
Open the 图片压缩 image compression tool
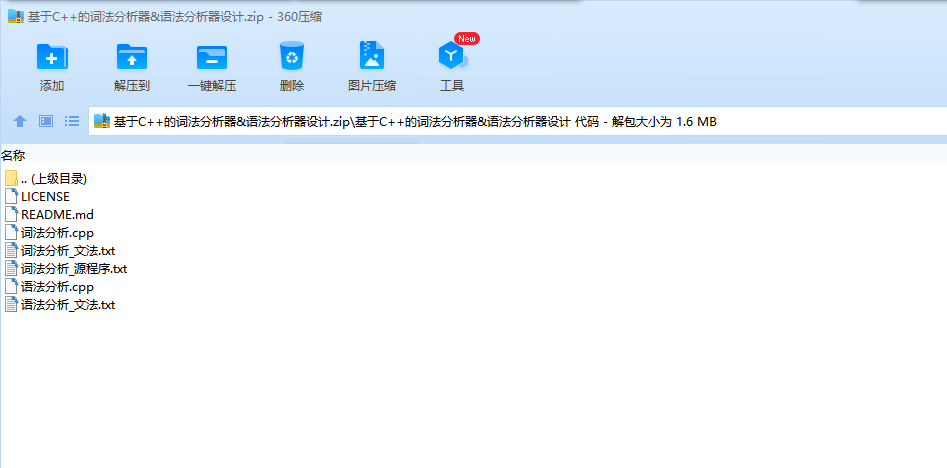[x=372, y=56]
